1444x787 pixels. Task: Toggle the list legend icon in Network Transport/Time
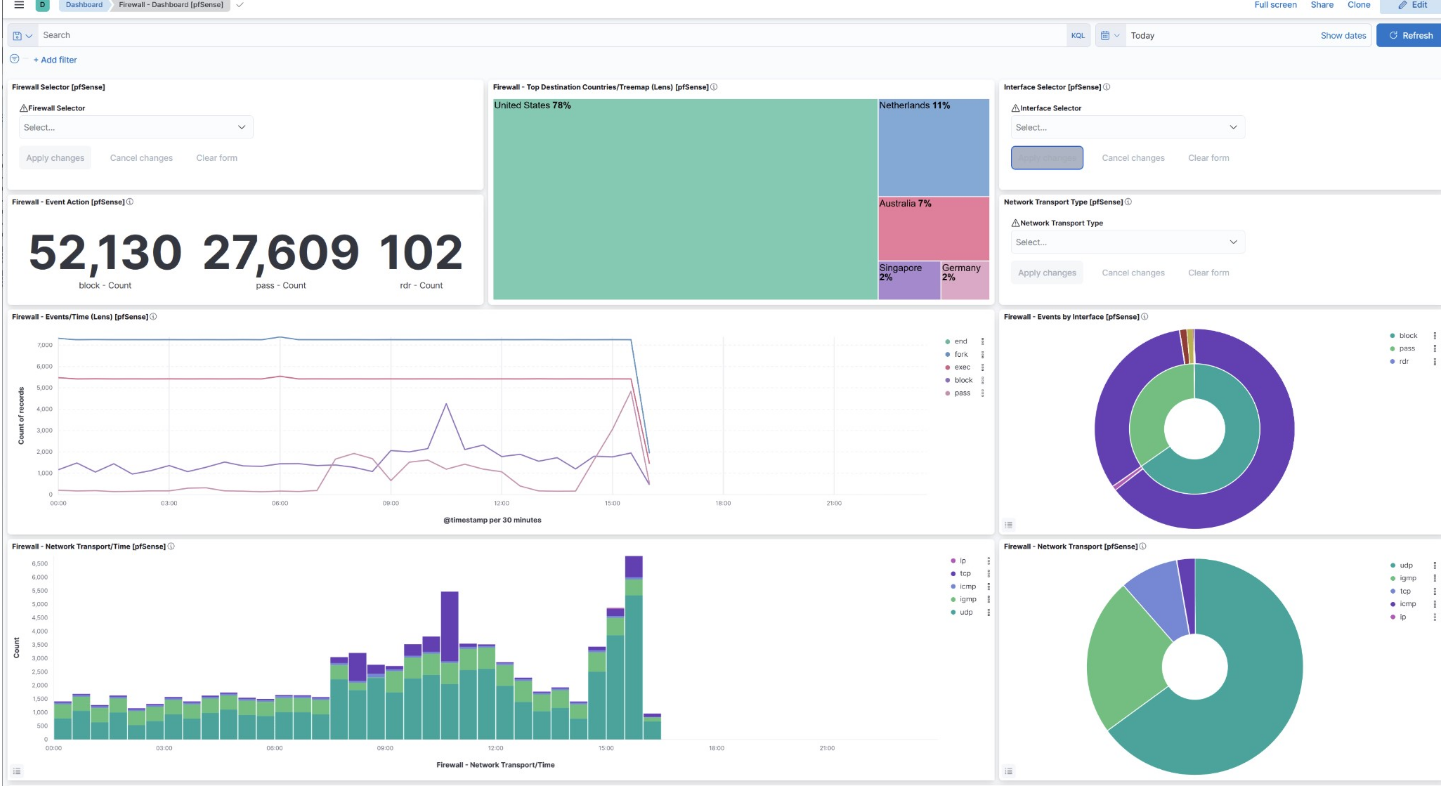[17, 771]
